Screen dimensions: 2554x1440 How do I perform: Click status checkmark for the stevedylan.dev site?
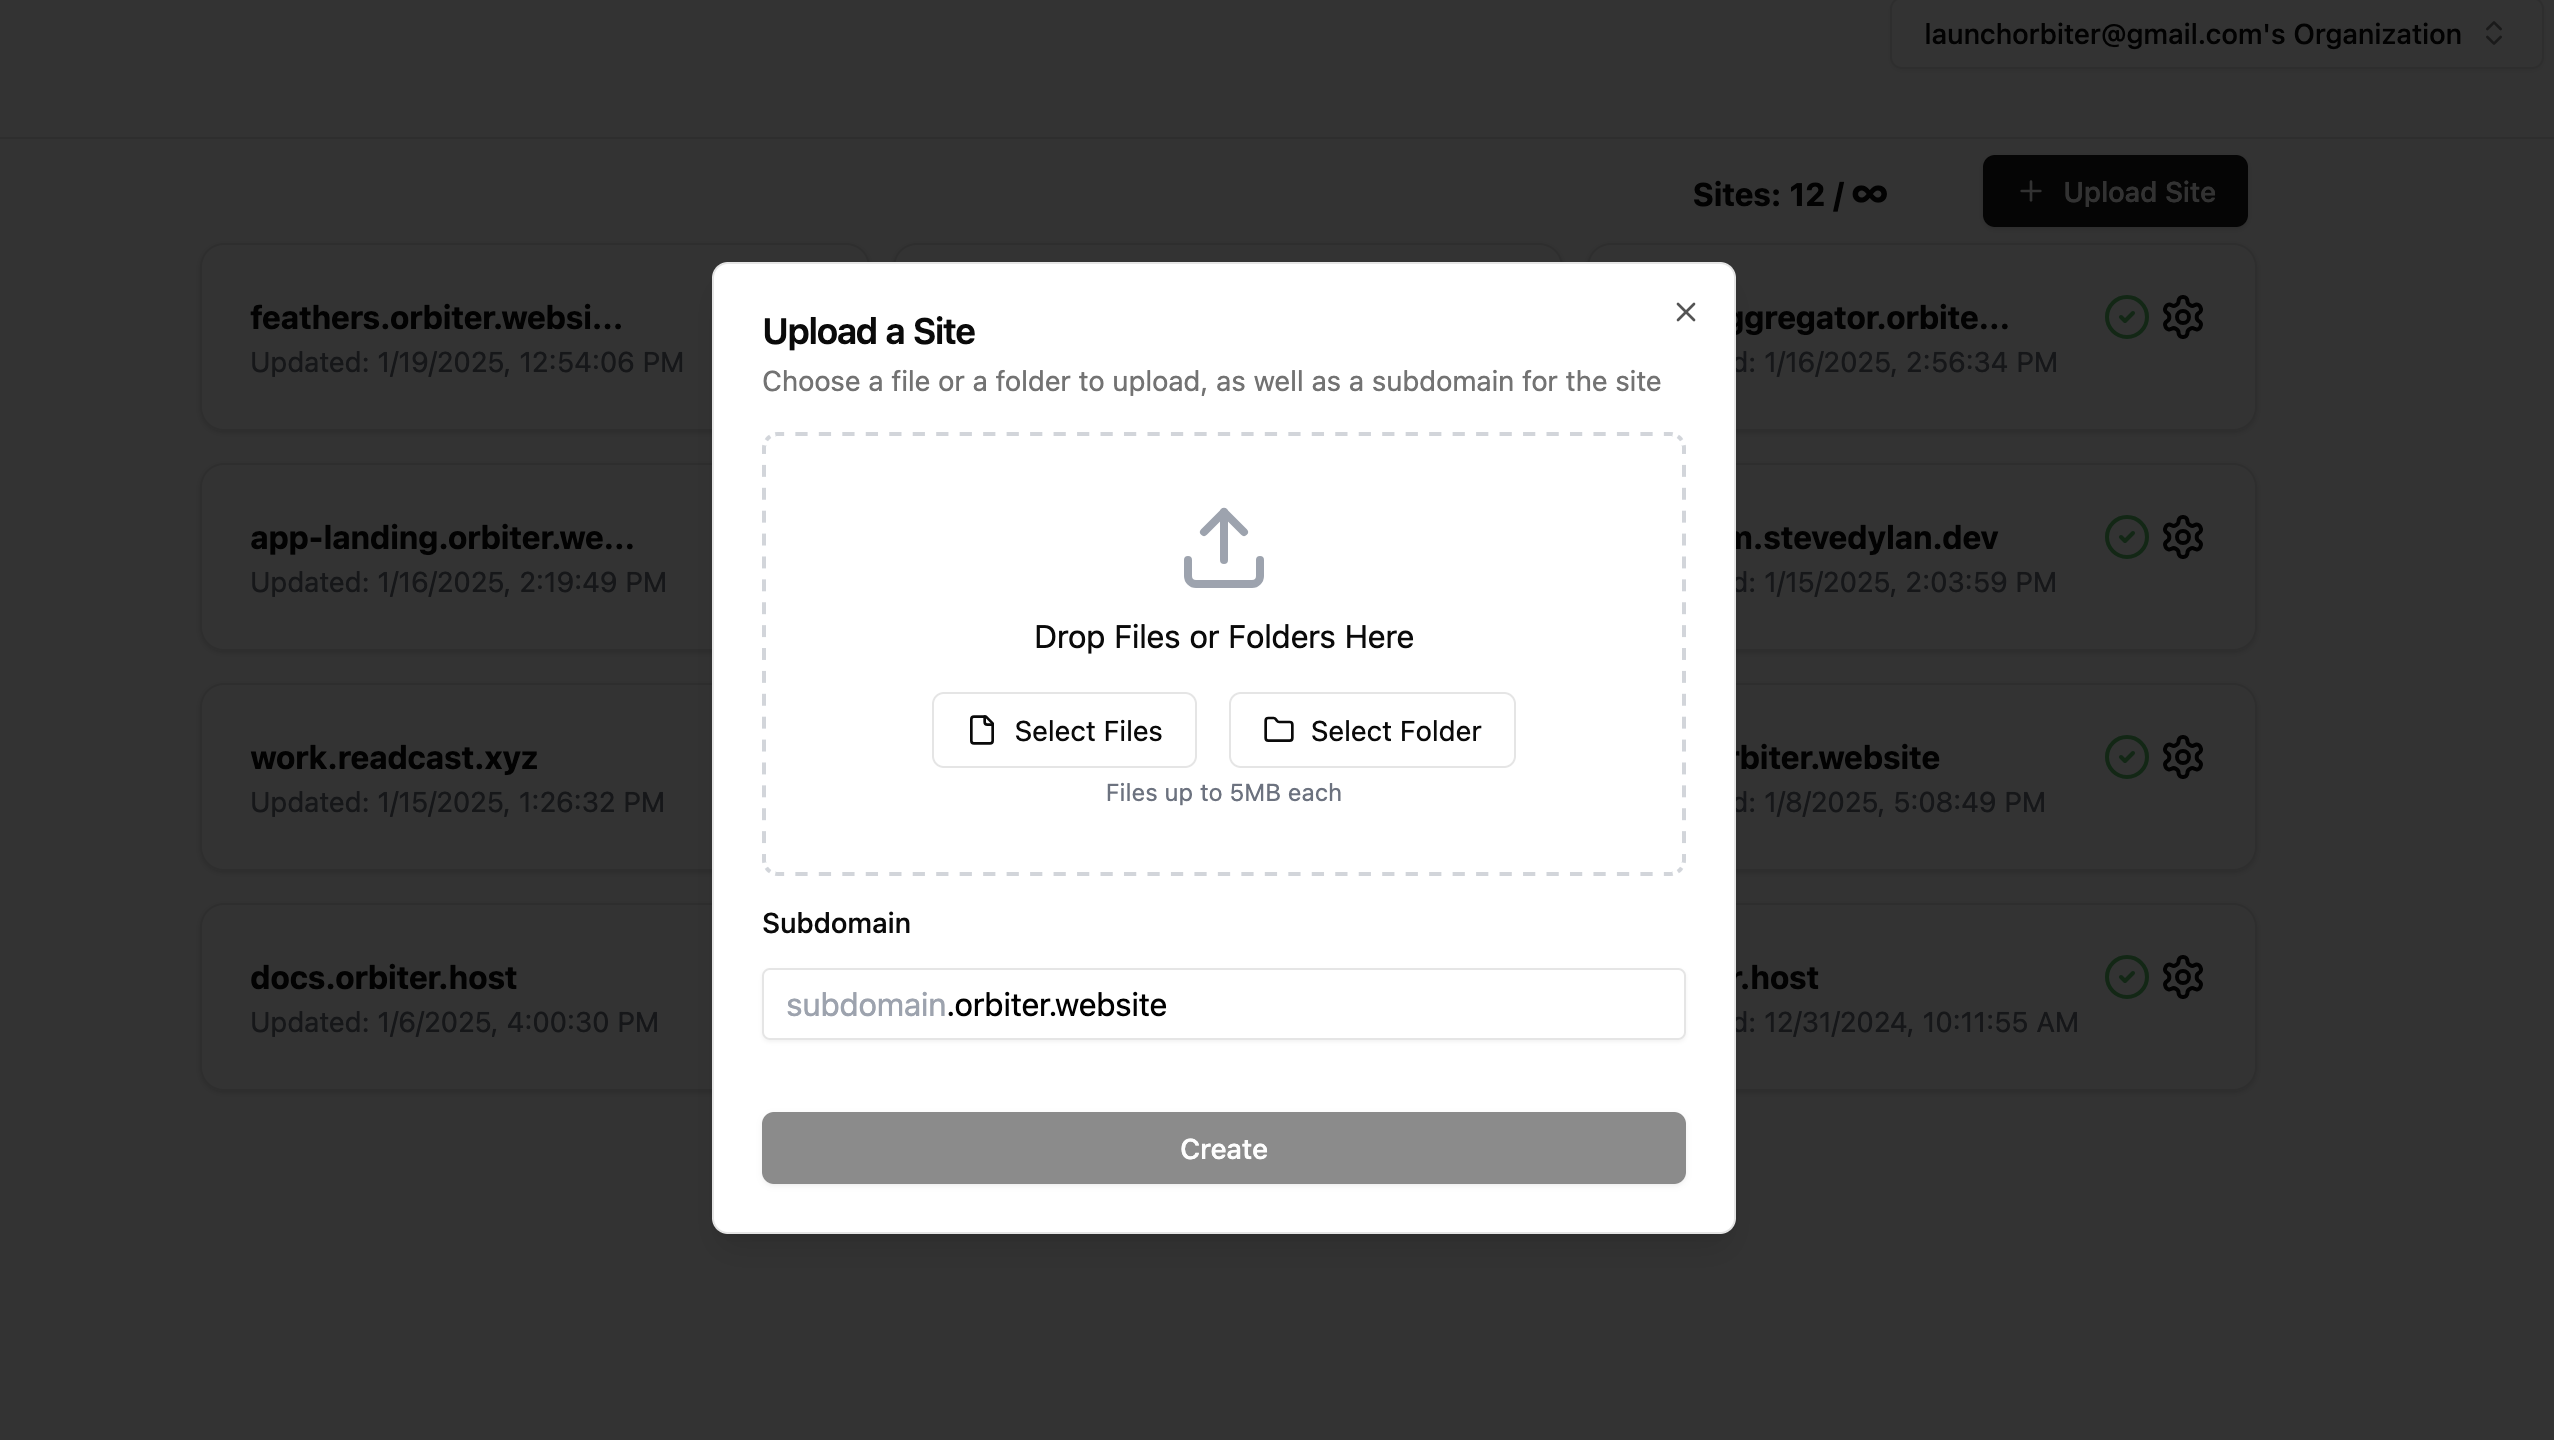pyautogui.click(x=2126, y=537)
